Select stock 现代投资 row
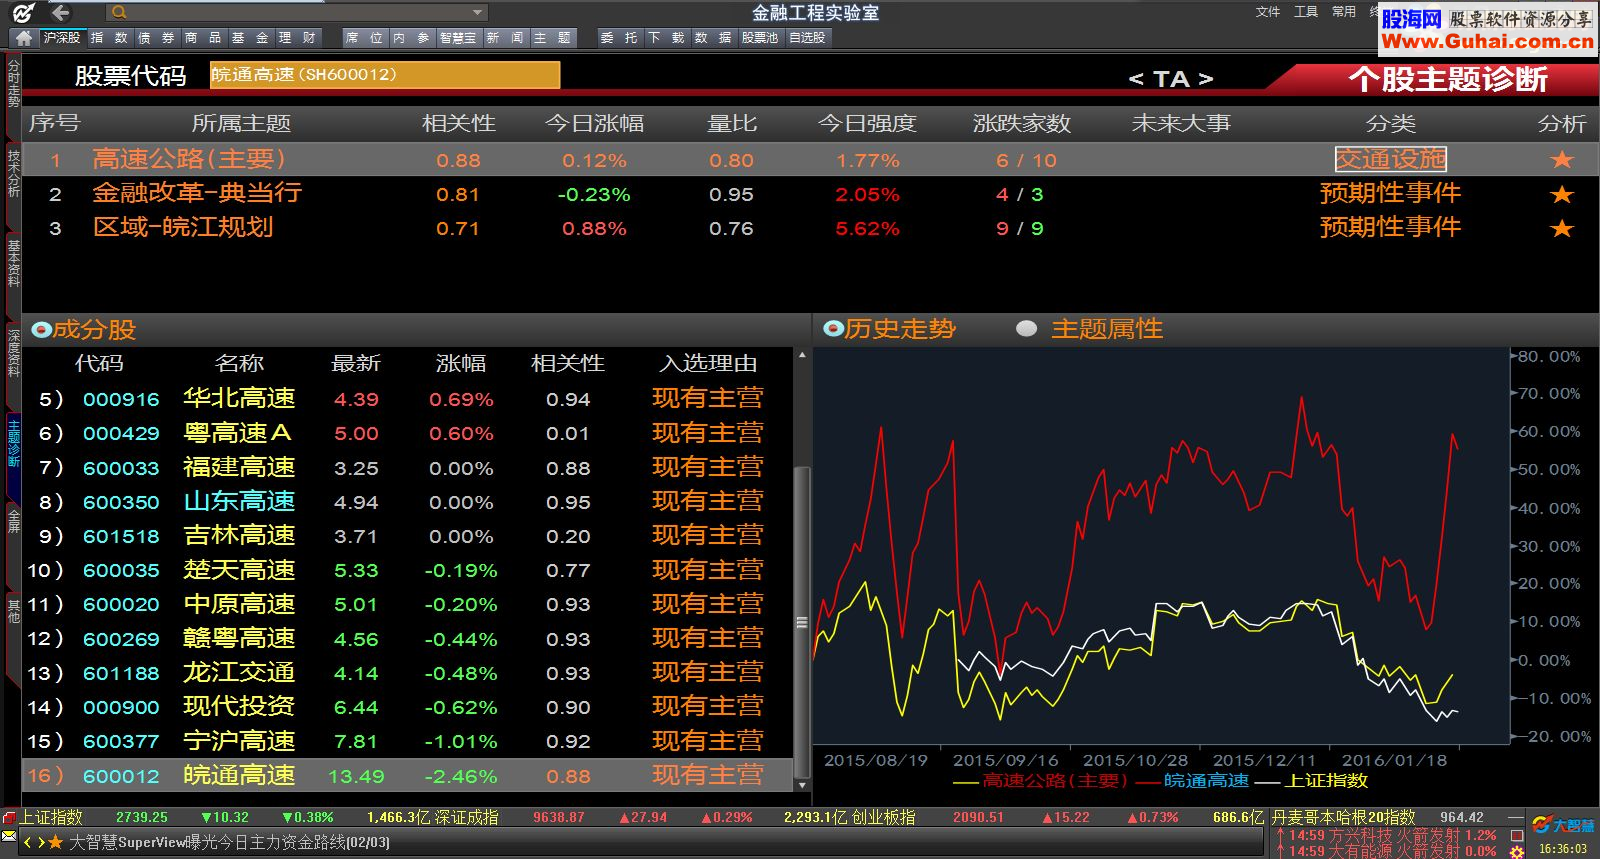 [x=408, y=707]
